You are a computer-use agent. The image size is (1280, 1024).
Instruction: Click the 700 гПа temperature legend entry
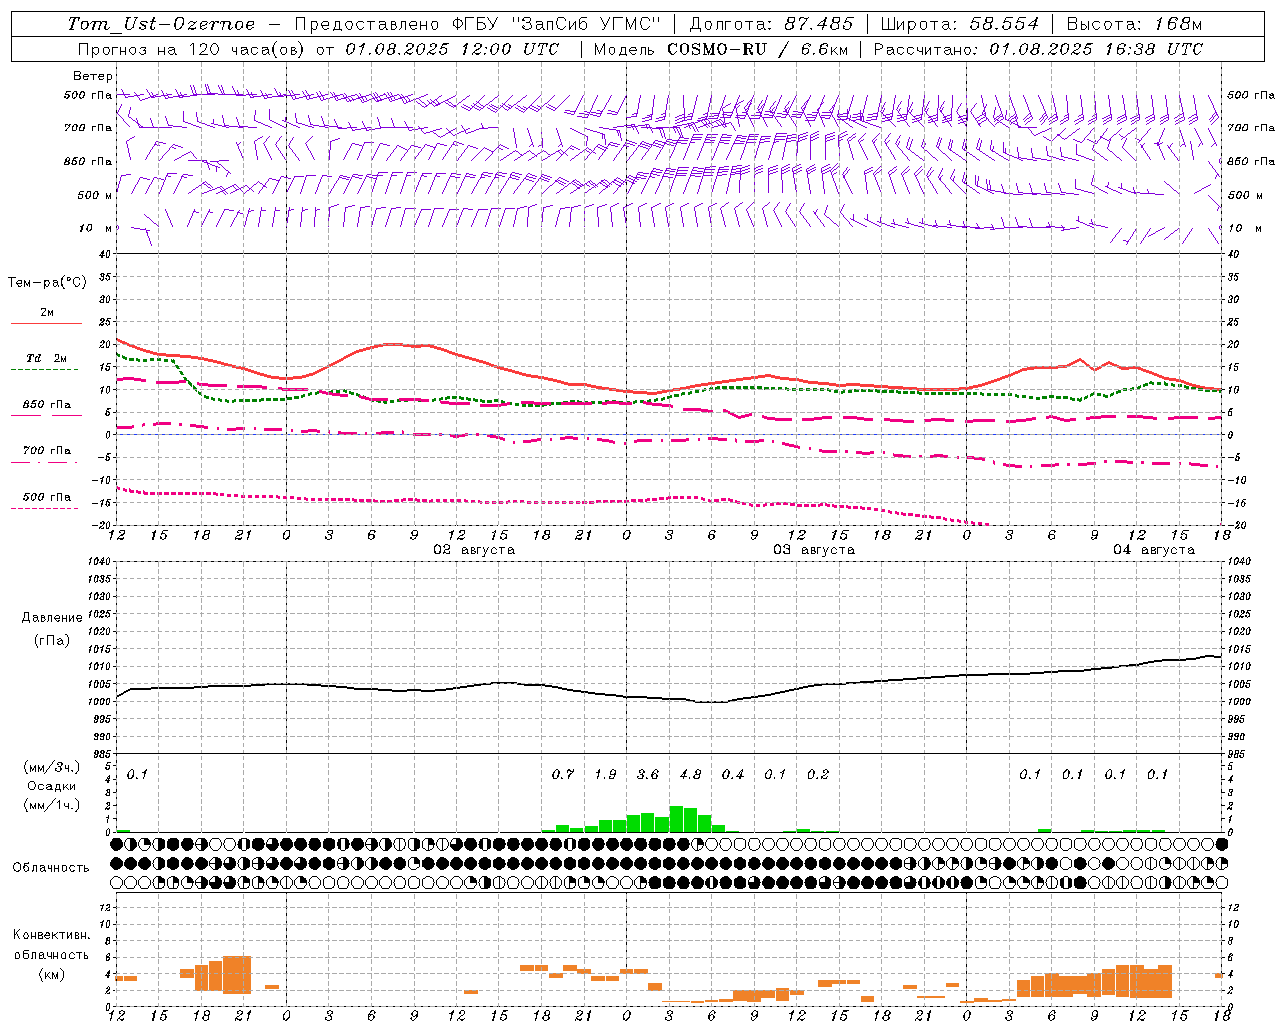47,453
